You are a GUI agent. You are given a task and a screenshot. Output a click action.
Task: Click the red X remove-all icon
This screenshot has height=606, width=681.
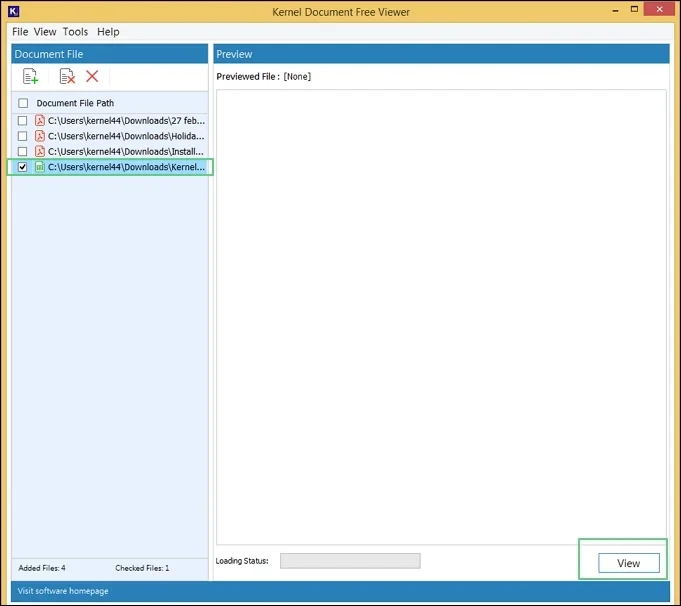tap(92, 76)
